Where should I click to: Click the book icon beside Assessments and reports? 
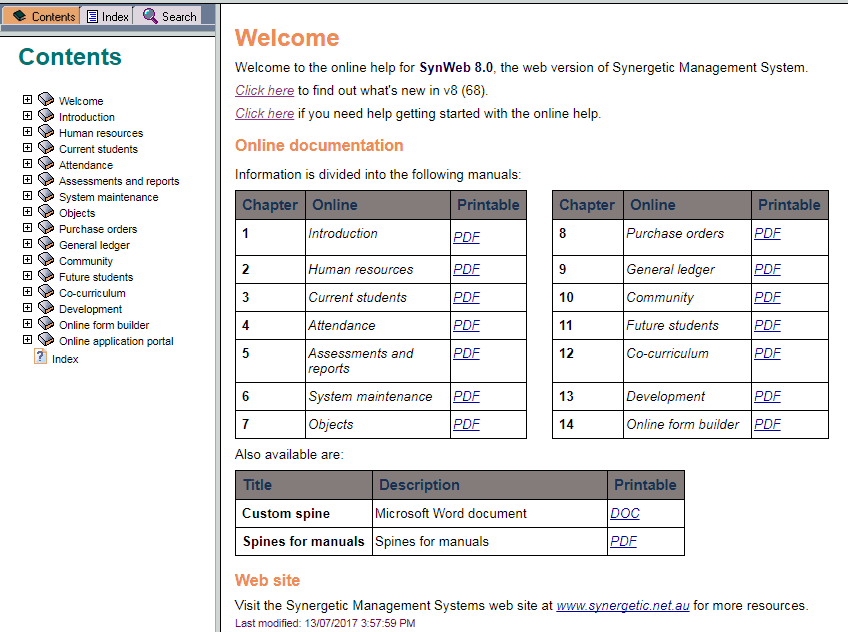[46, 179]
